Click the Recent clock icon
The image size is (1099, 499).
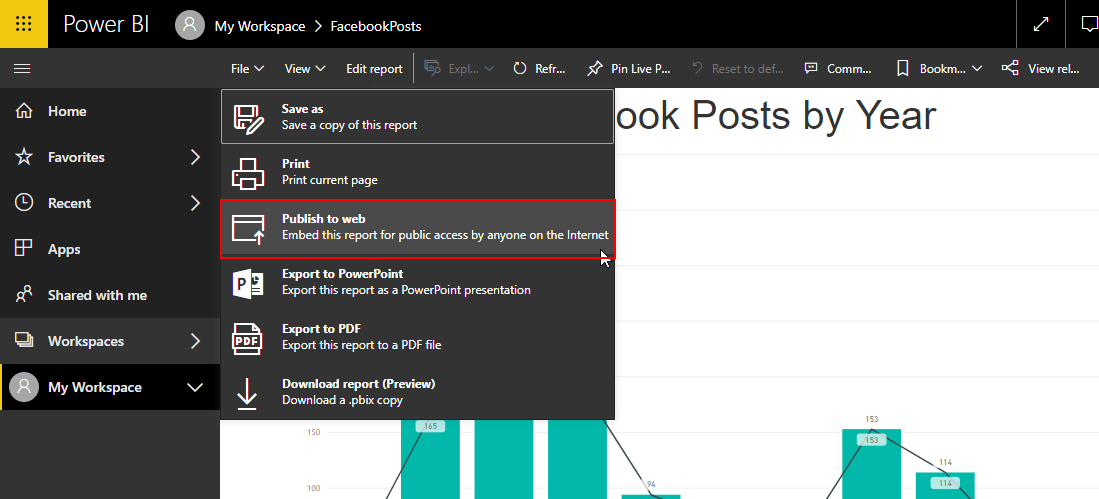tap(24, 203)
